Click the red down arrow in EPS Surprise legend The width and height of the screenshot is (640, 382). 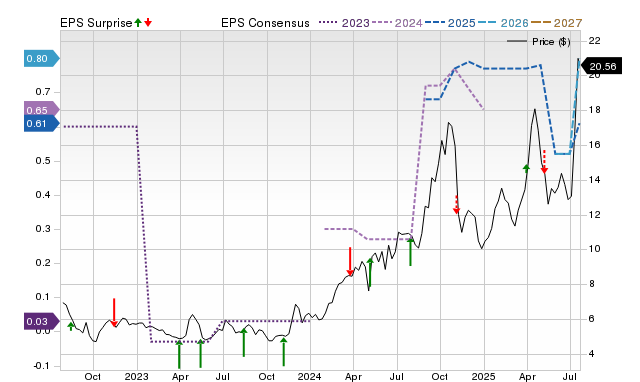148,22
